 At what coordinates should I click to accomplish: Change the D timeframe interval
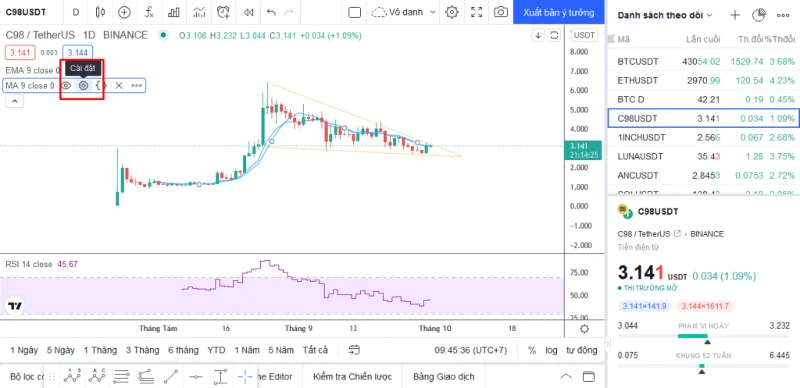(x=76, y=12)
